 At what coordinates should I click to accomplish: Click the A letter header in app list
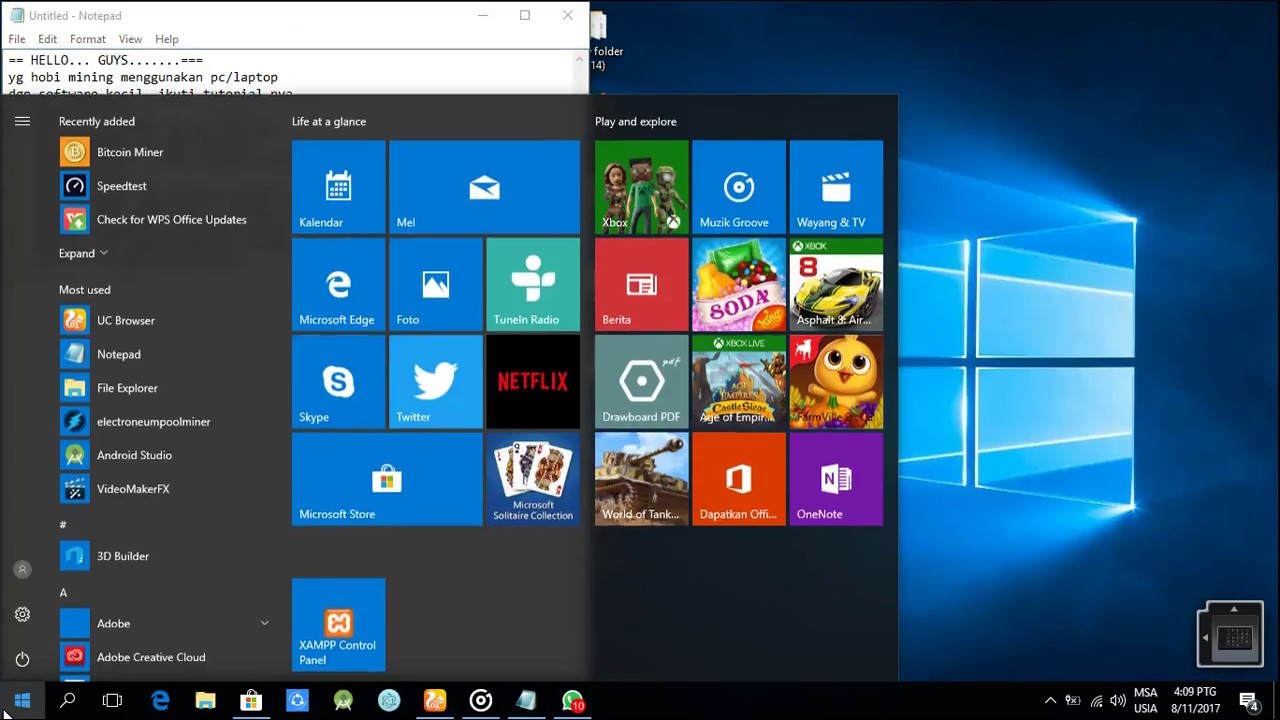click(63, 592)
